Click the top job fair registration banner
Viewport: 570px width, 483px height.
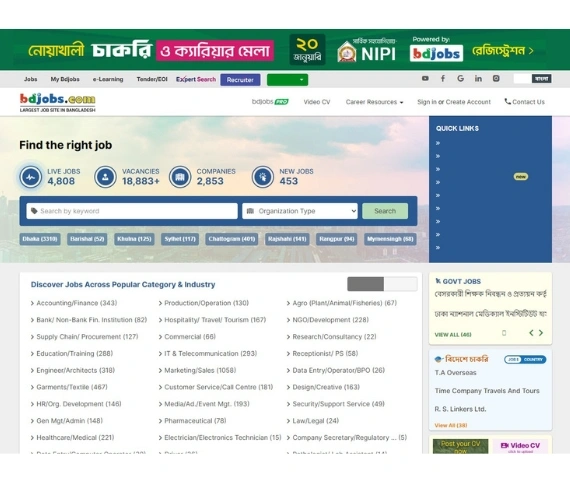click(x=285, y=50)
